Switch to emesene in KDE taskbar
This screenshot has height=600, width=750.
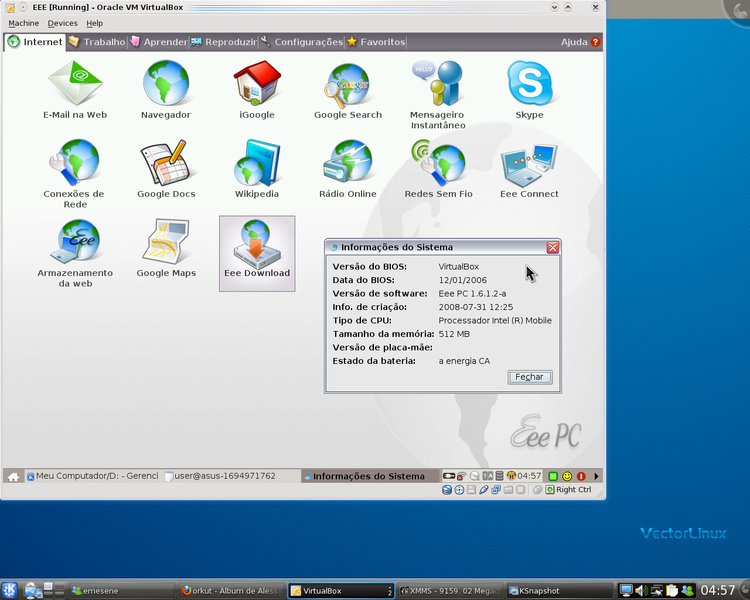(121, 591)
